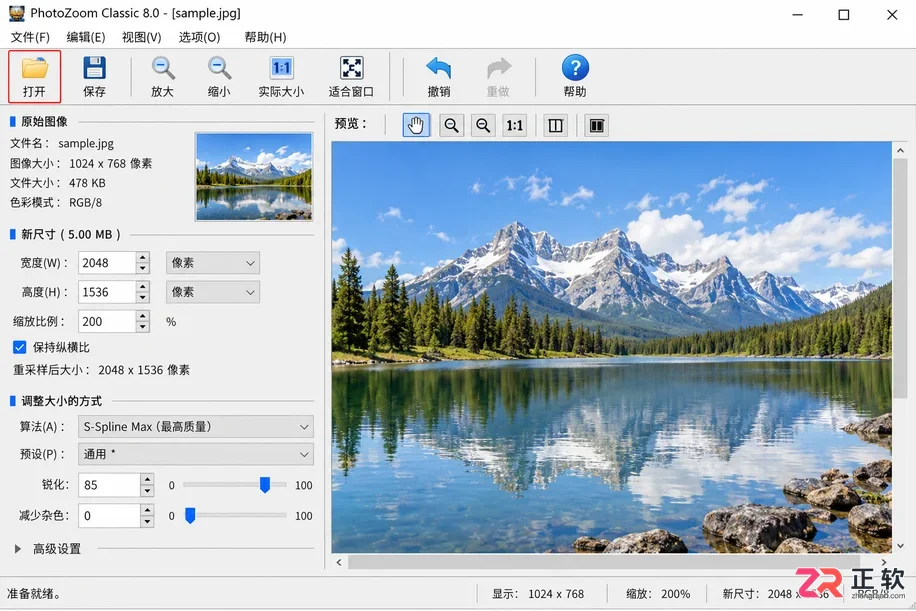Increase 缩放比例 with up arrow
Screen dimensions: 916x611
tap(143, 316)
